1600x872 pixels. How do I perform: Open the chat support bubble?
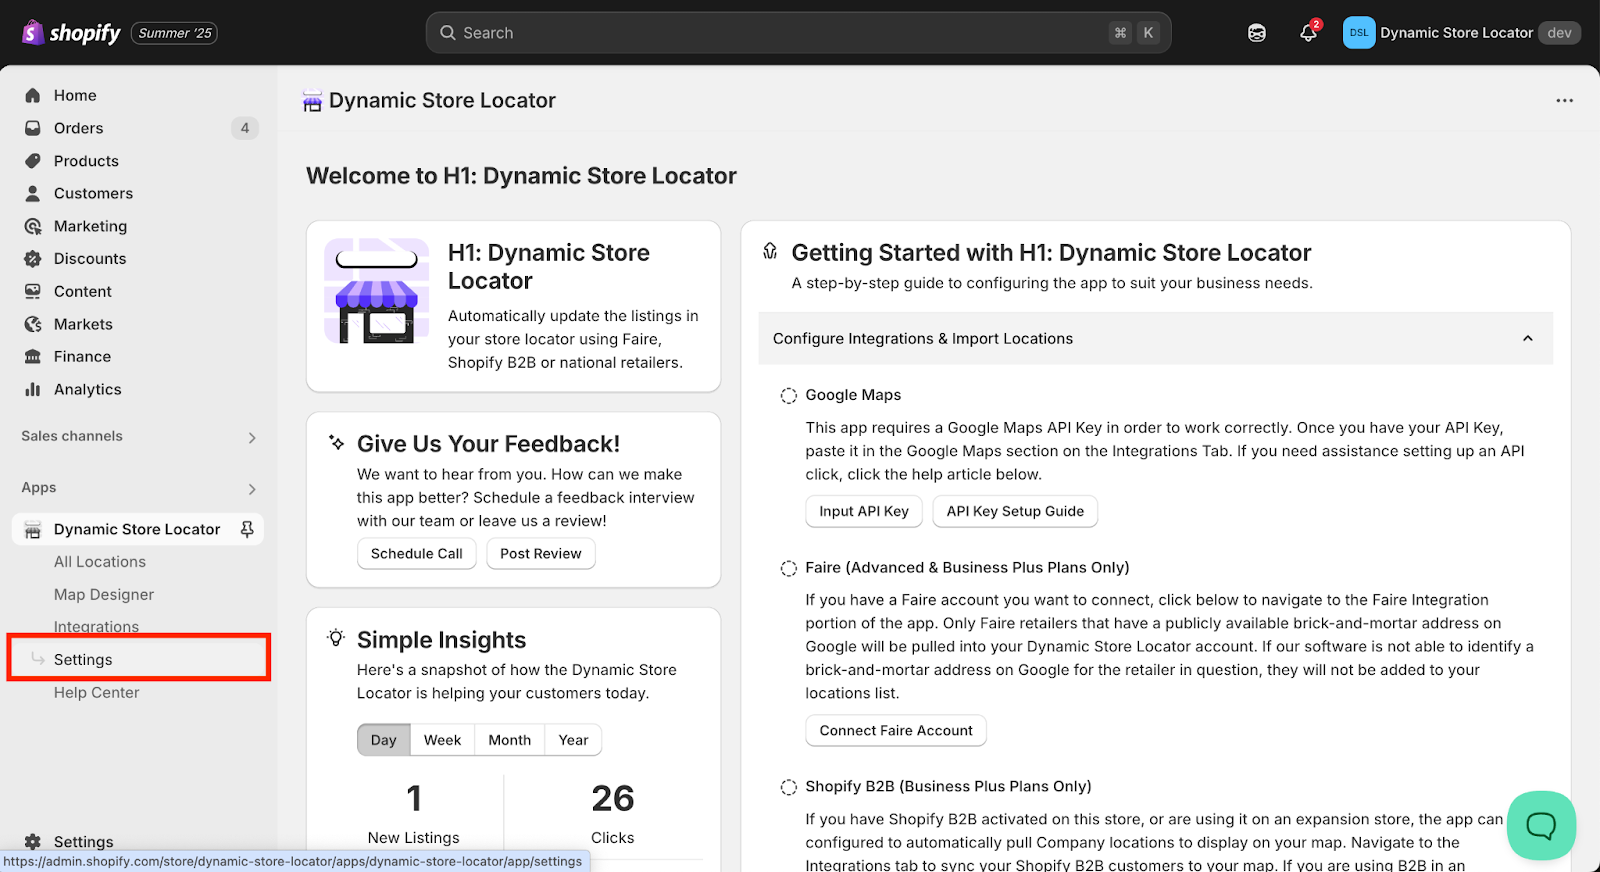pos(1541,825)
